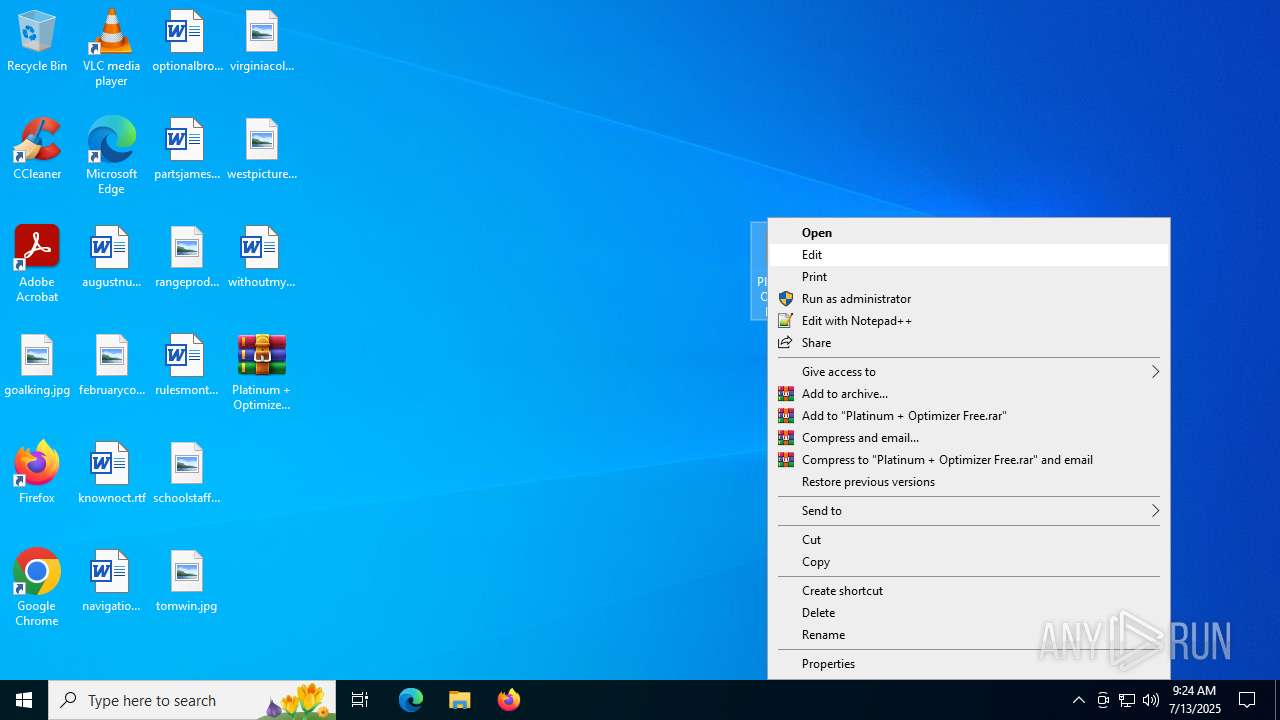The width and height of the screenshot is (1280, 720).
Task: Open the Recycle Bin desktop icon
Action: point(37,42)
